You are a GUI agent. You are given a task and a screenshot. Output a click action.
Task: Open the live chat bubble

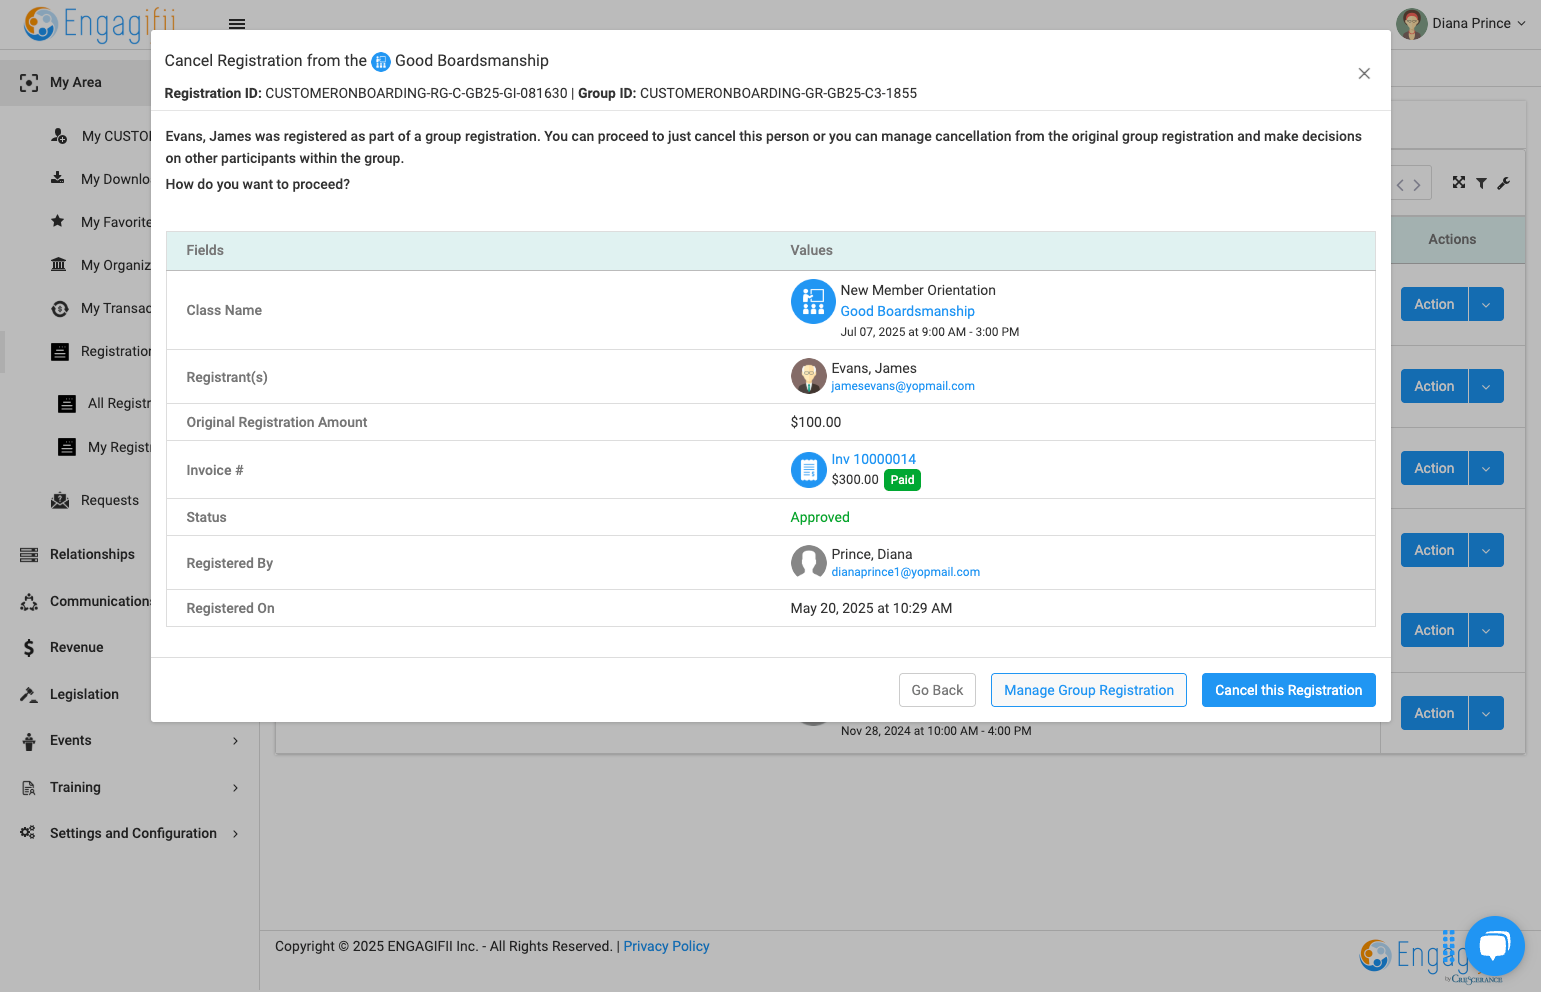click(x=1494, y=945)
